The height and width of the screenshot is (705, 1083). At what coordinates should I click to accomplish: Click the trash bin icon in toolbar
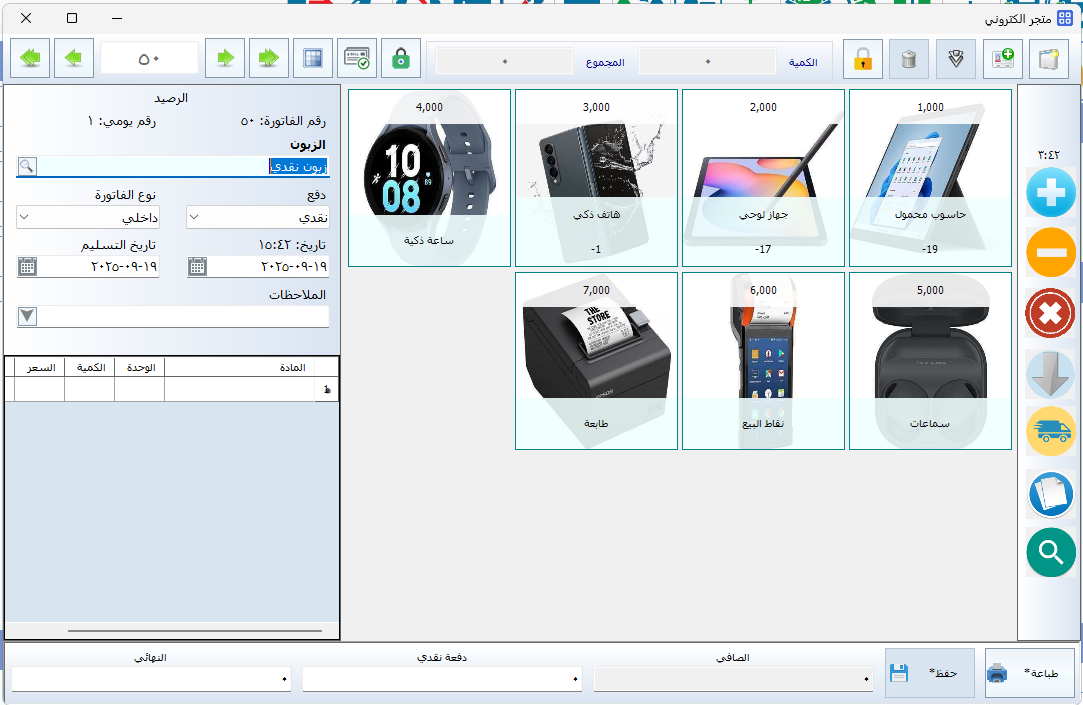point(908,60)
